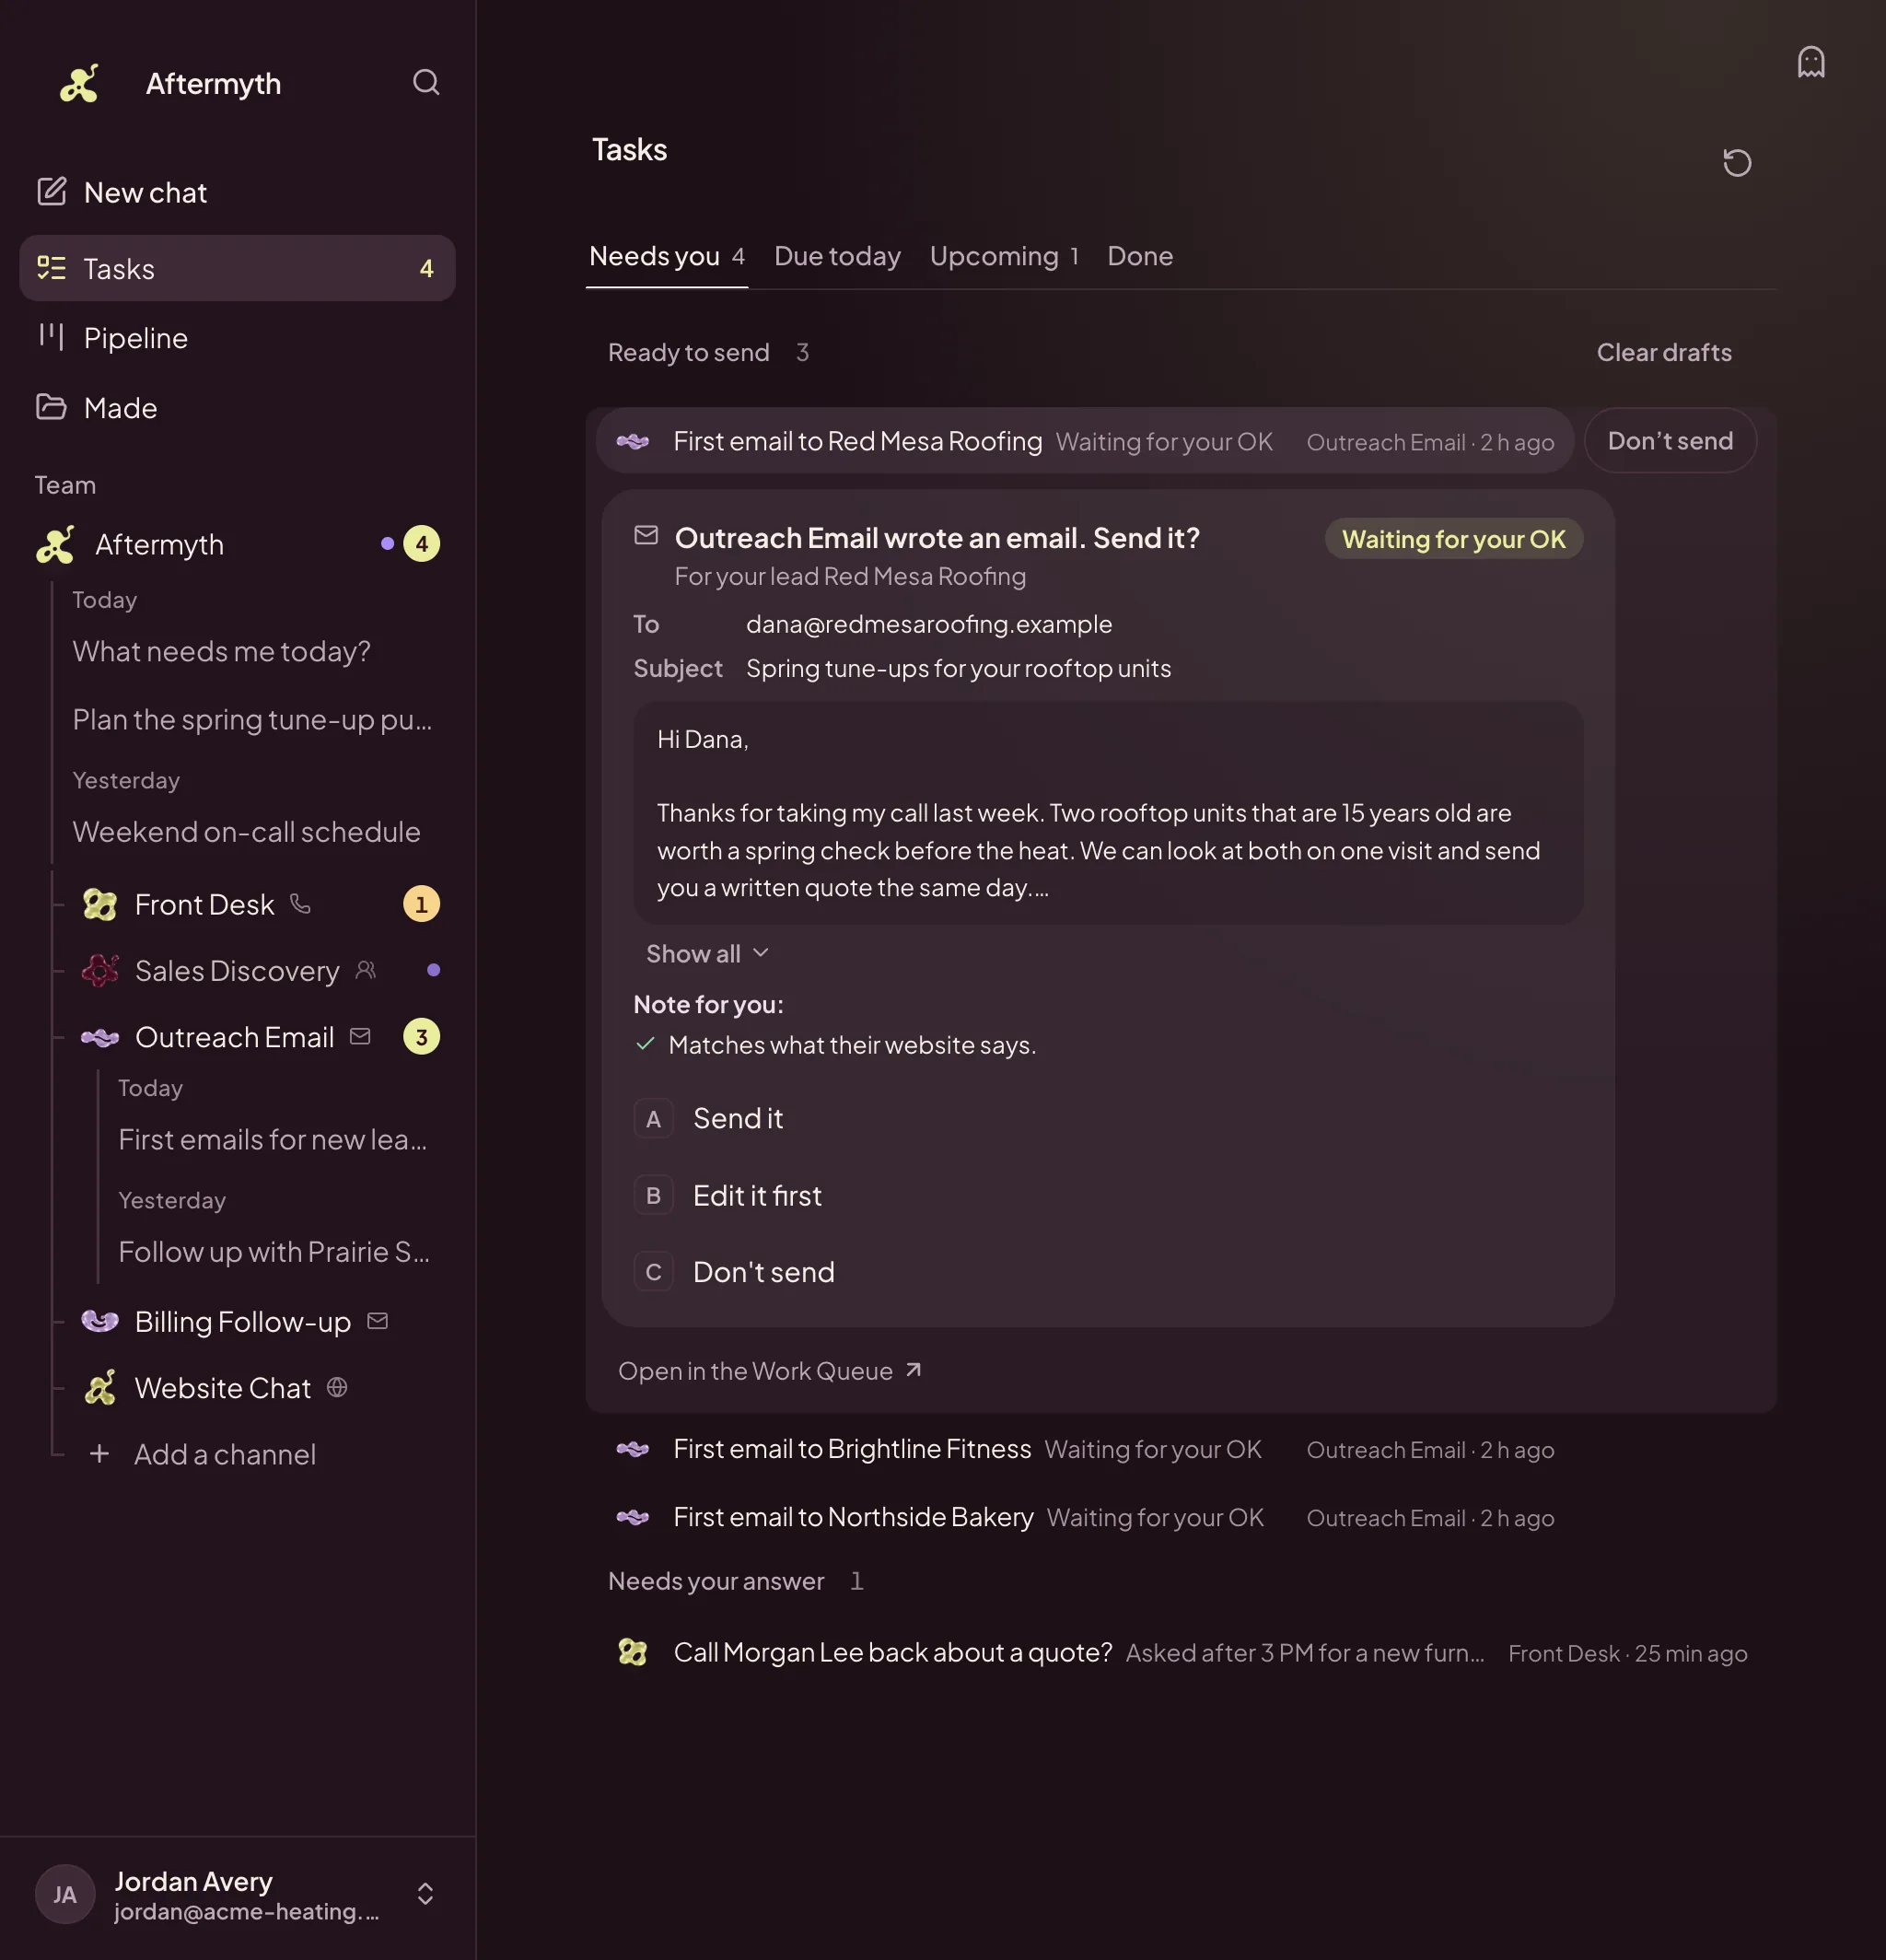The image size is (1886, 1960).
Task: Choose option A Send it
Action: click(1108, 1118)
